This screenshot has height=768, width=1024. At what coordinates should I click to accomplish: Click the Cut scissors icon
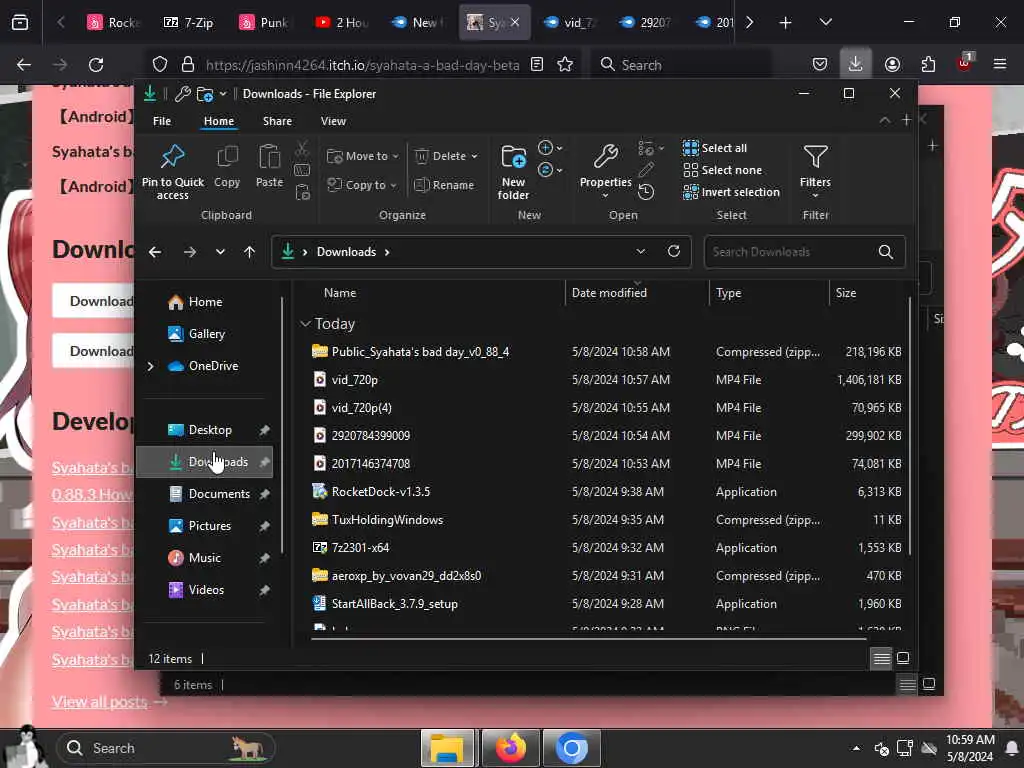click(302, 149)
